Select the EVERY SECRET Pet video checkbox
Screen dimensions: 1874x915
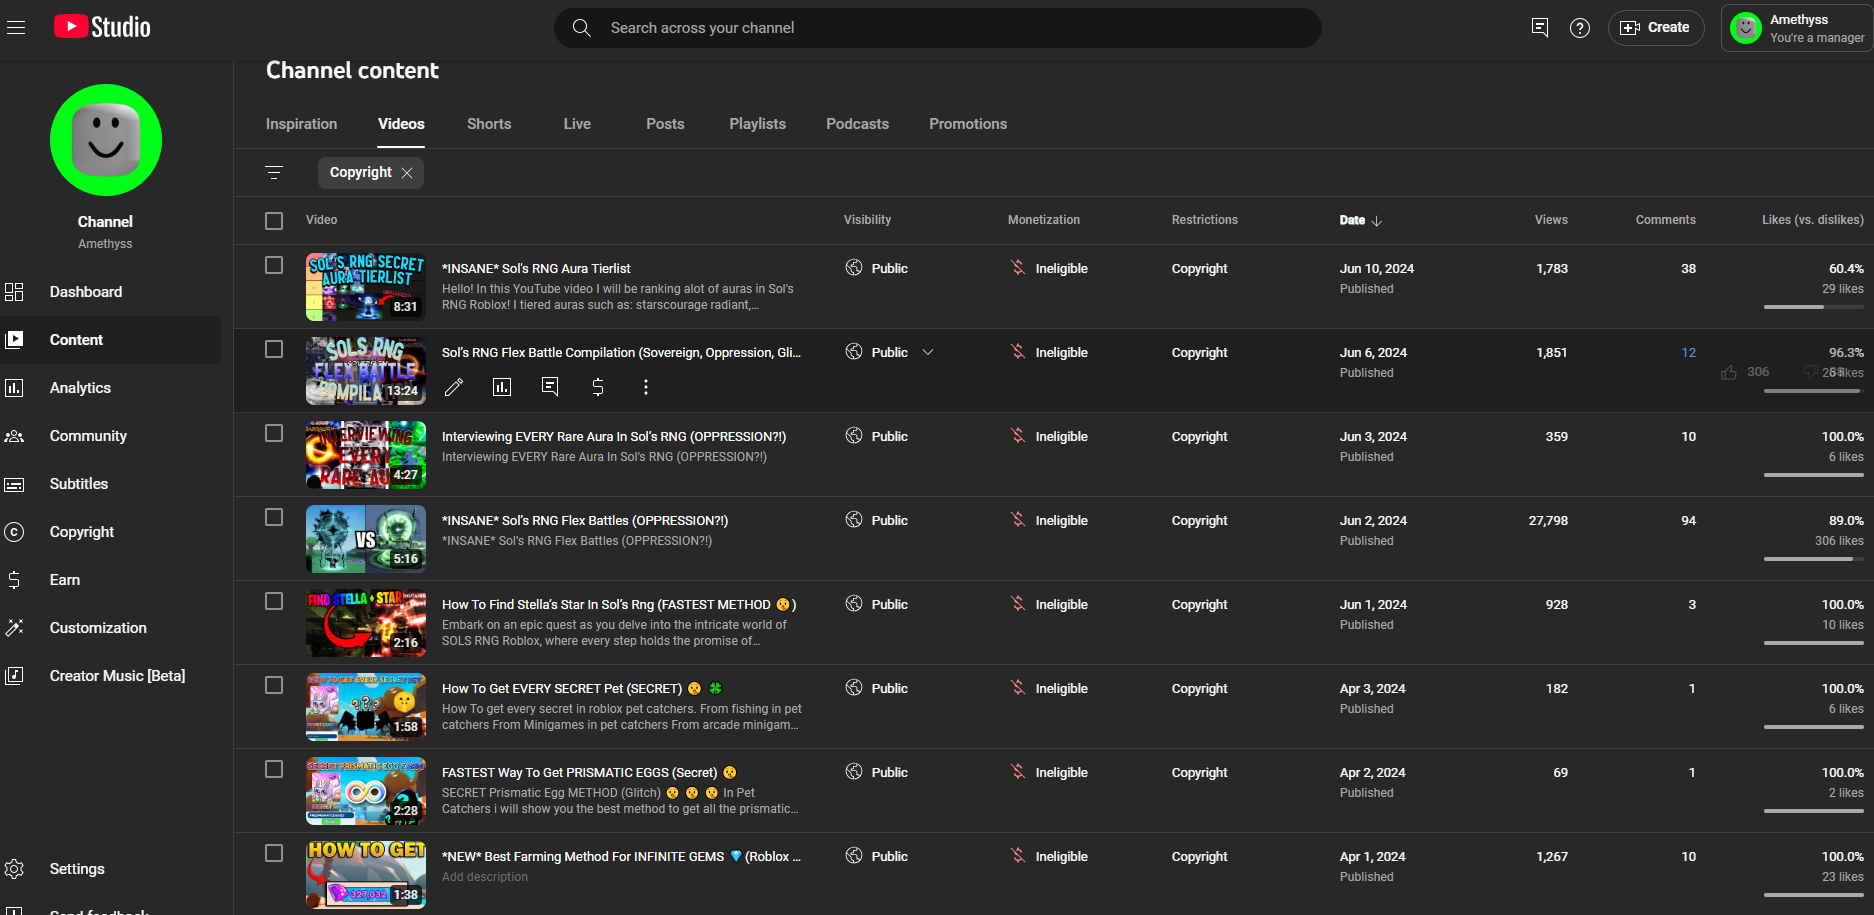274,685
